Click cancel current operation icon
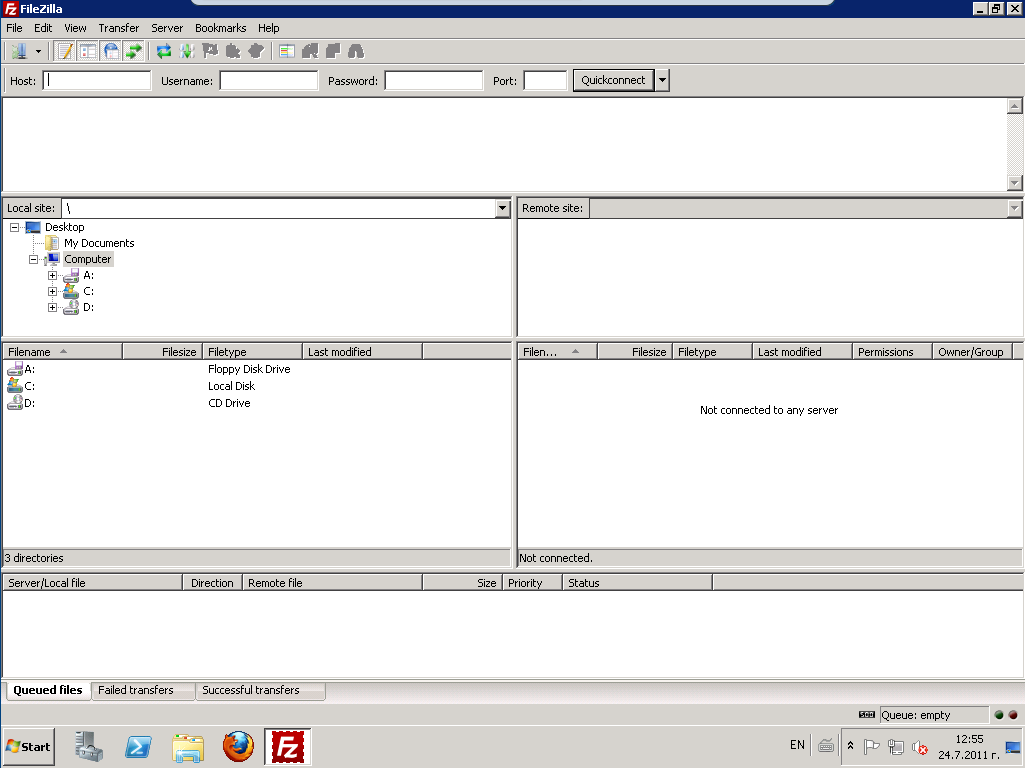1025x768 pixels. pos(210,51)
